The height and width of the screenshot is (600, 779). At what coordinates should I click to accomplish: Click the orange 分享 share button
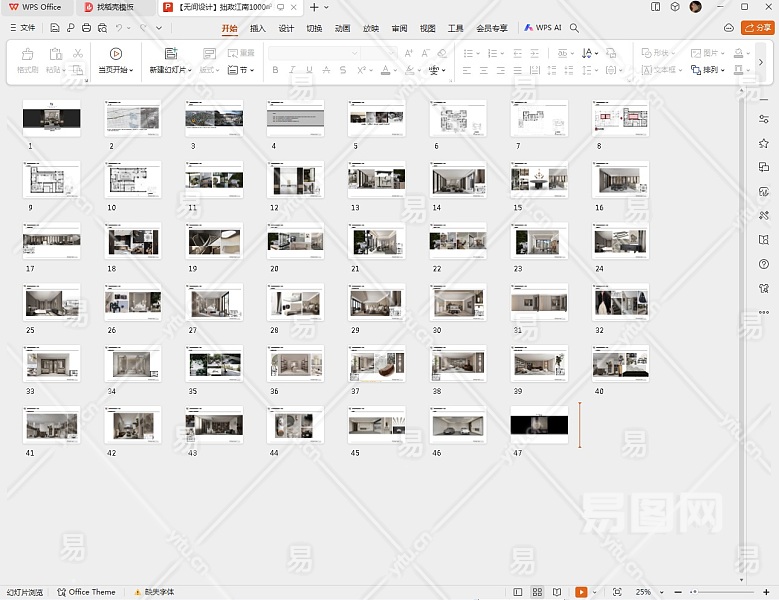click(x=757, y=28)
